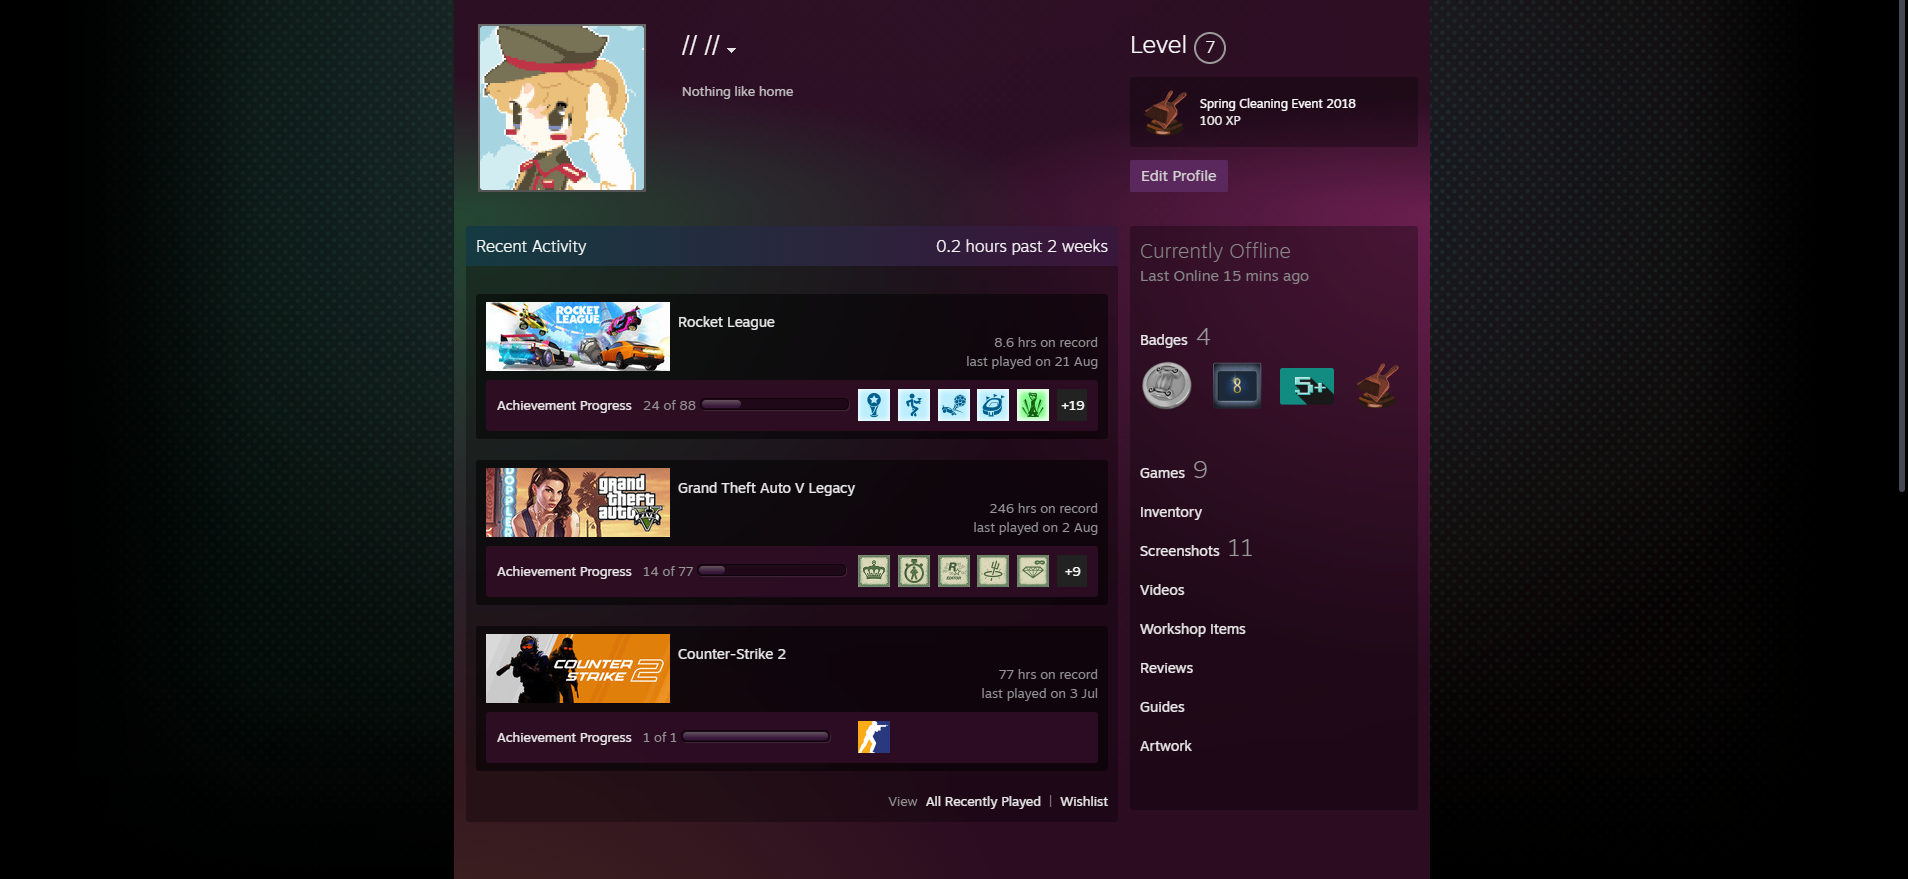
Task: Open the Spring Cleaning Event 2018 broom icon
Action: [1166, 112]
